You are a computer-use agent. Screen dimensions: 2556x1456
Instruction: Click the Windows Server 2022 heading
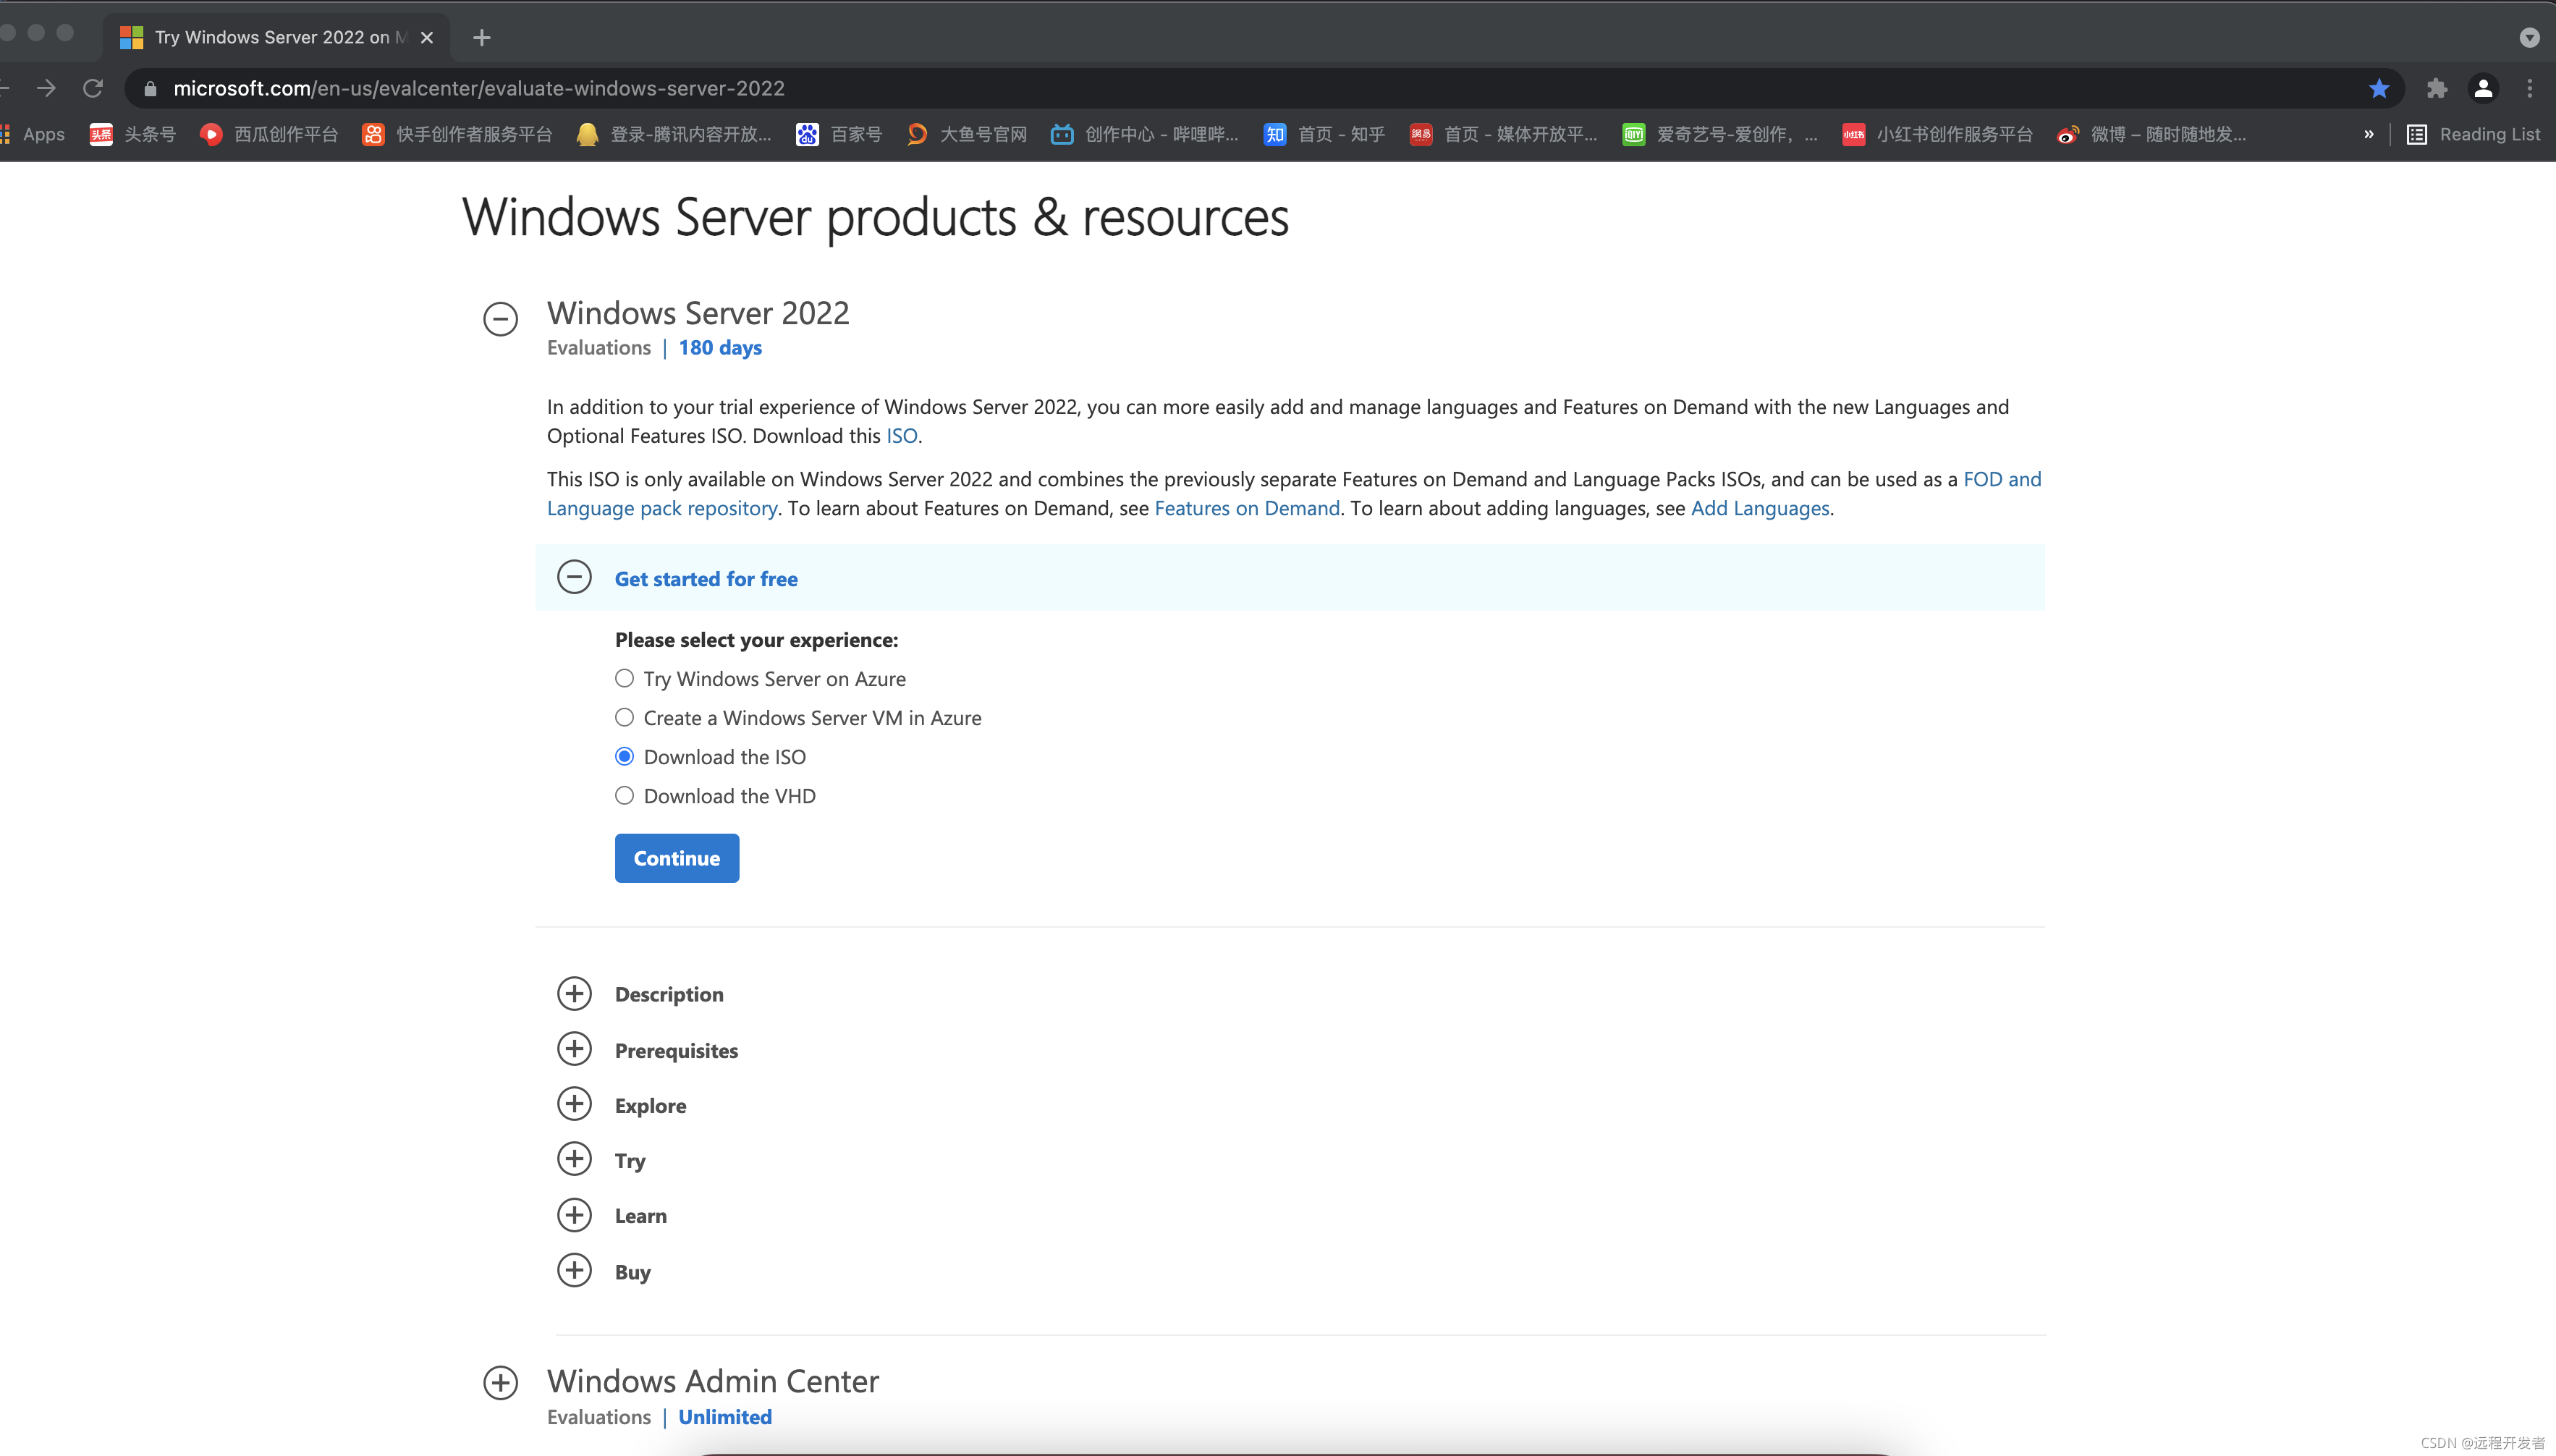point(698,313)
